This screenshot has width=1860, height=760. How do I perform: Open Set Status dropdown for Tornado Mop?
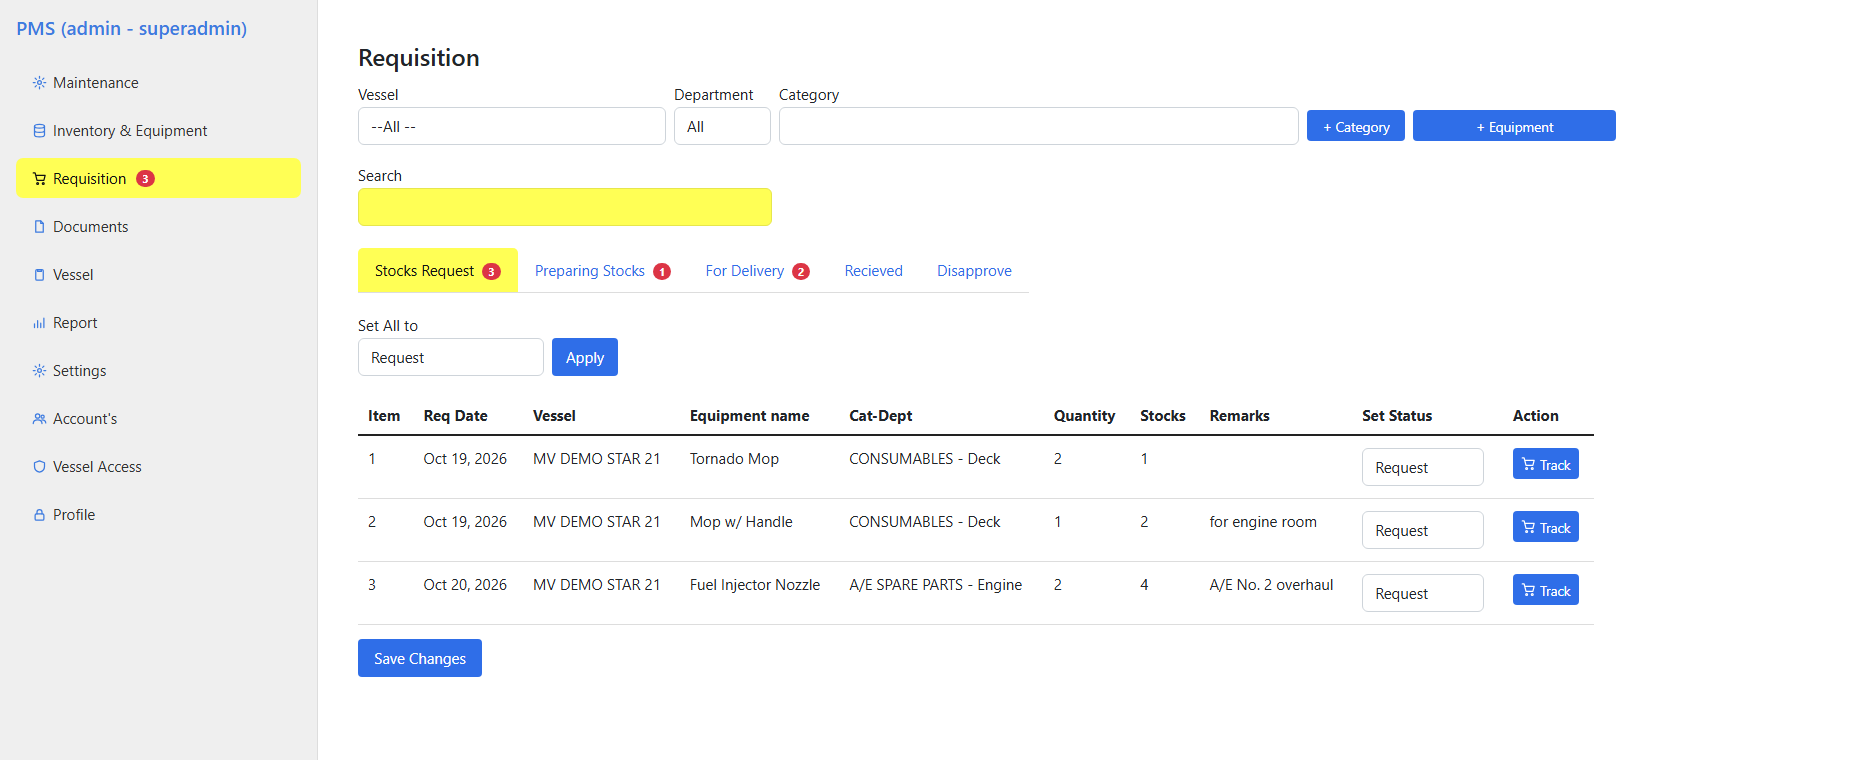[x=1423, y=467]
